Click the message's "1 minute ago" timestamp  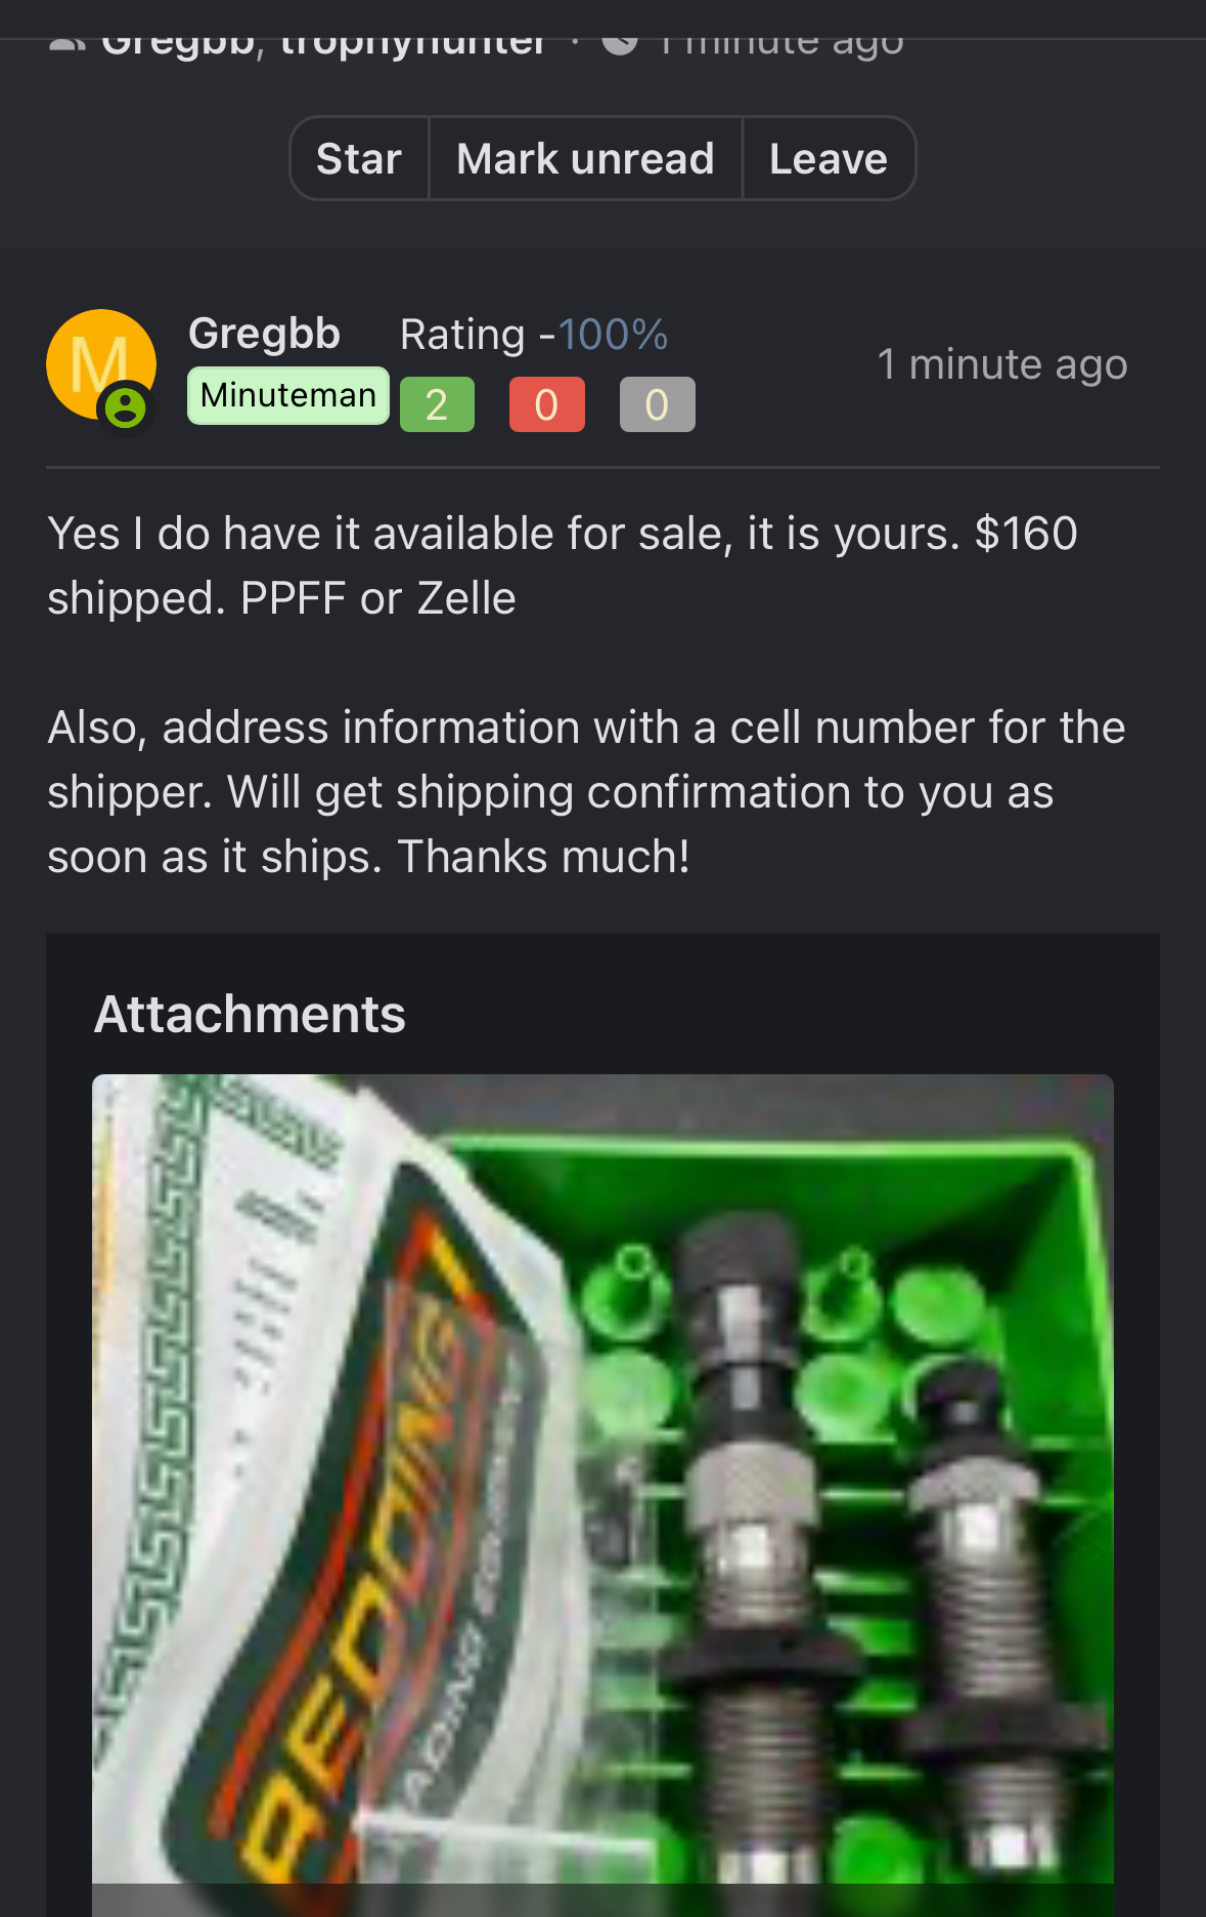click(x=1002, y=365)
